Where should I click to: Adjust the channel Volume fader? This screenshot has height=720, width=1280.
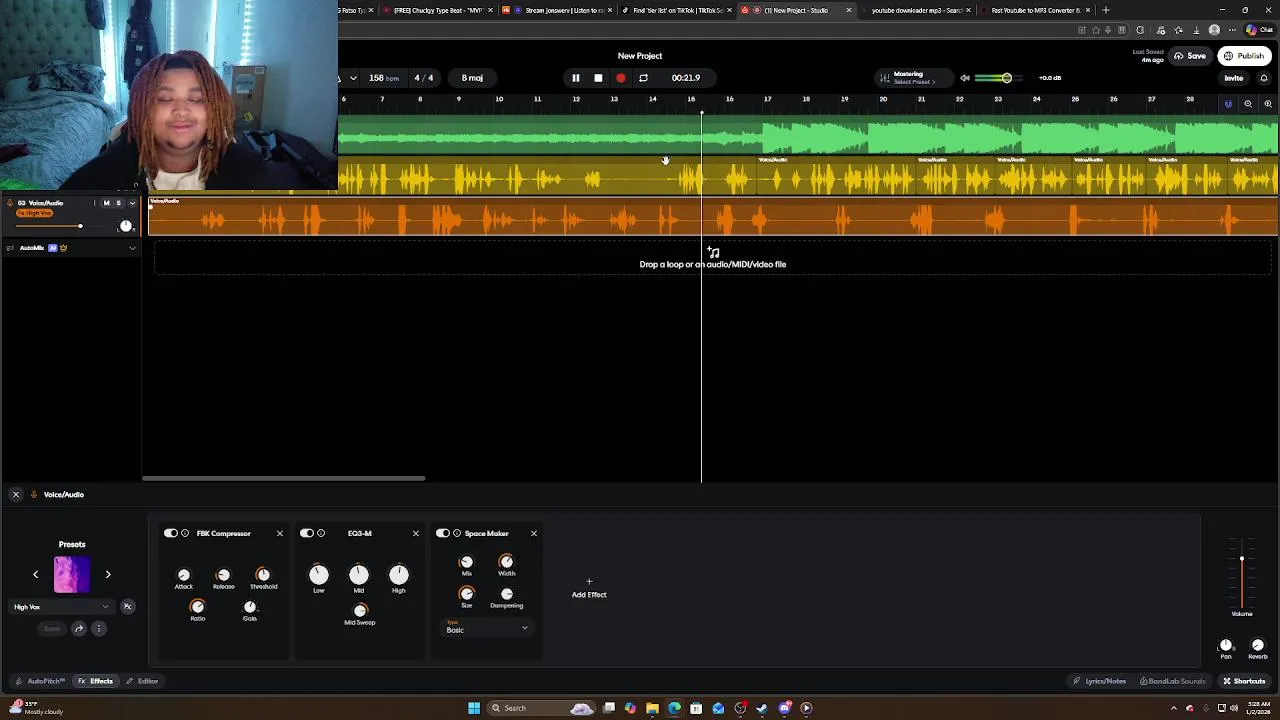click(1242, 560)
